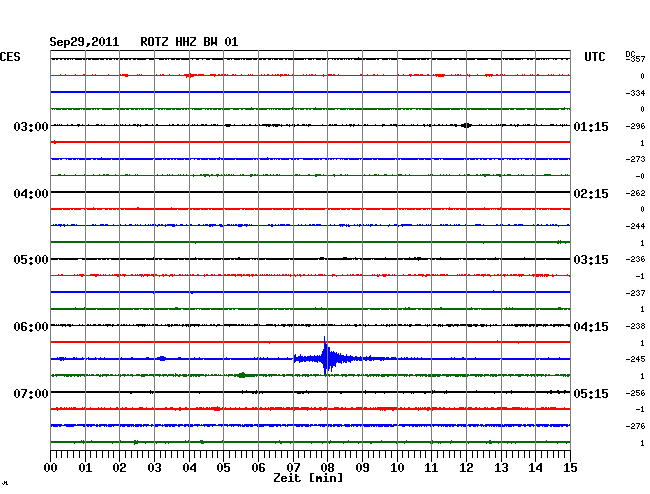Viewport: 650px width, 494px height.
Task: Click the date label Sep29,2011
Action: pos(84,42)
